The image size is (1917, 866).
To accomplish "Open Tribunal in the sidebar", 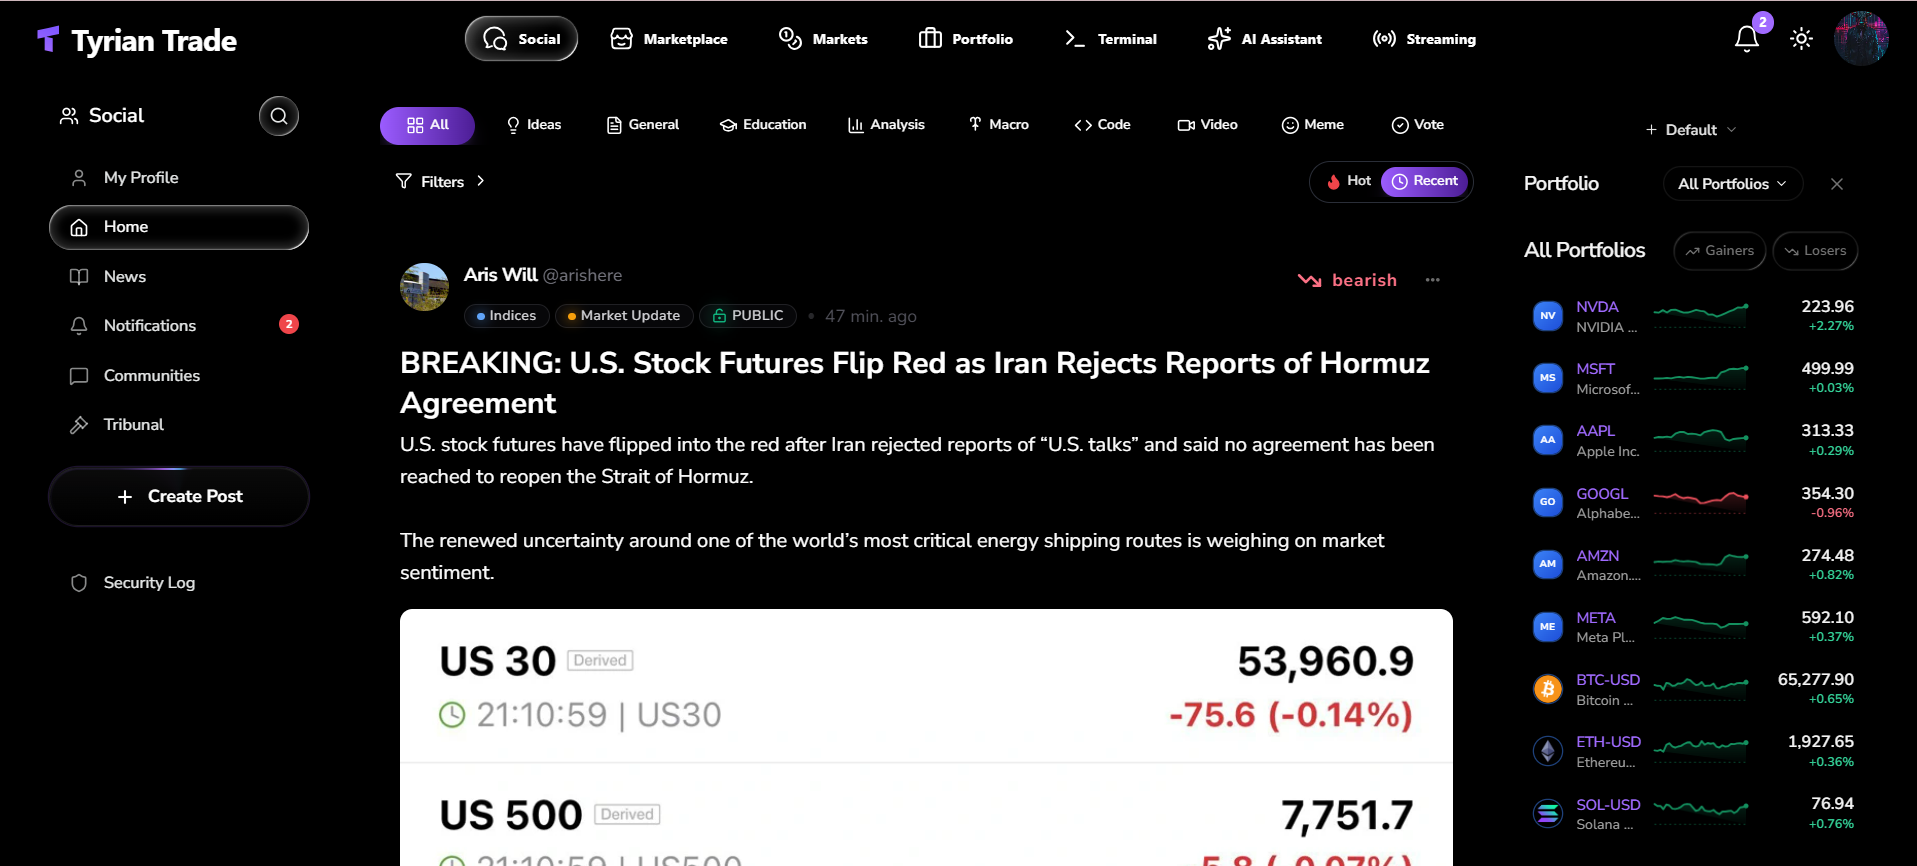I will [179, 425].
